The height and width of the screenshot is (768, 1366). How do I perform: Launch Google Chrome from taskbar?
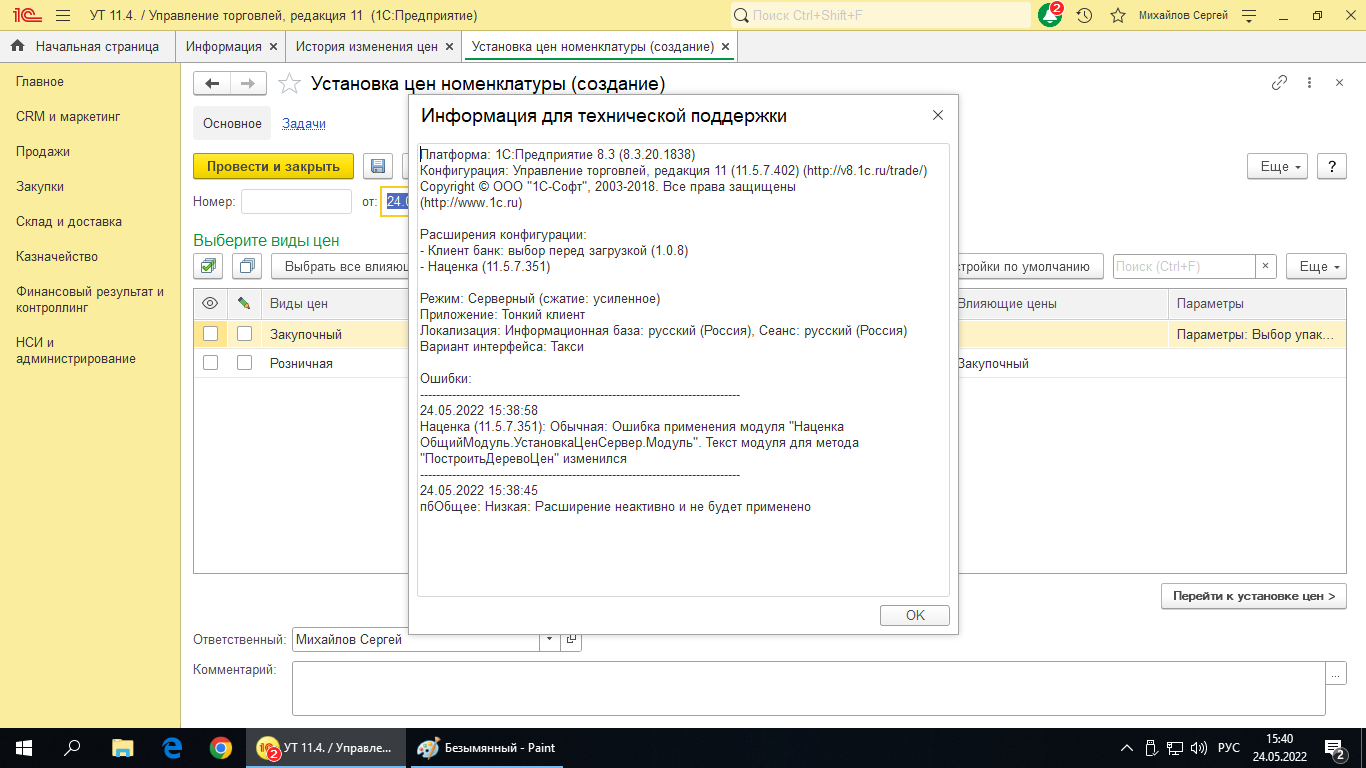[221, 747]
